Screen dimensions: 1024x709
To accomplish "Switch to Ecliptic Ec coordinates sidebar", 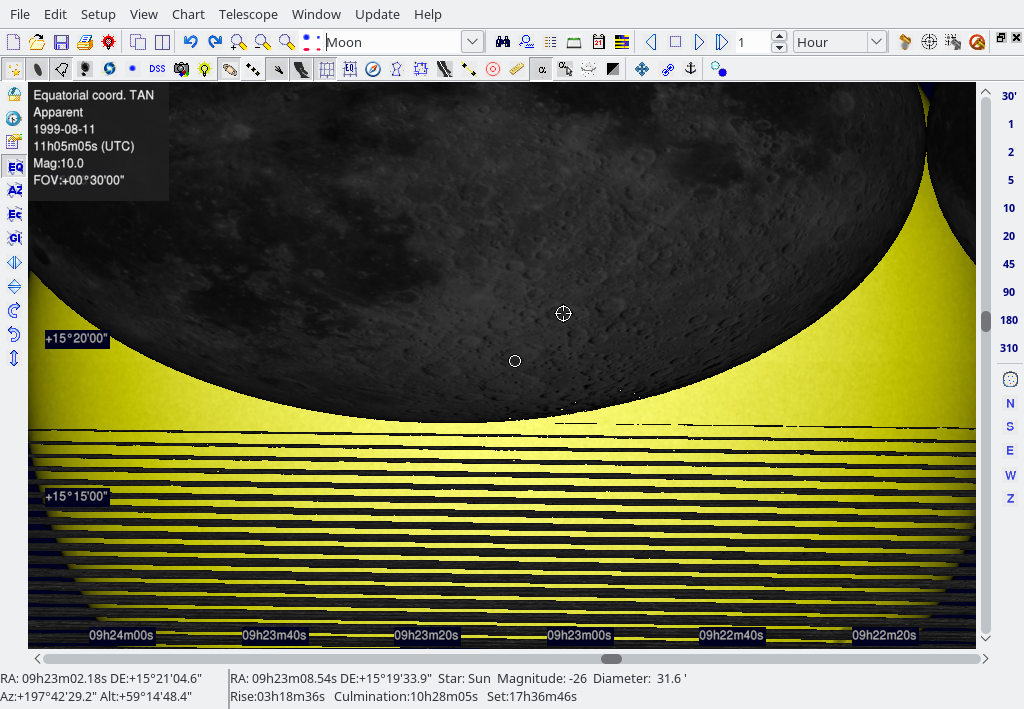I will [x=14, y=214].
